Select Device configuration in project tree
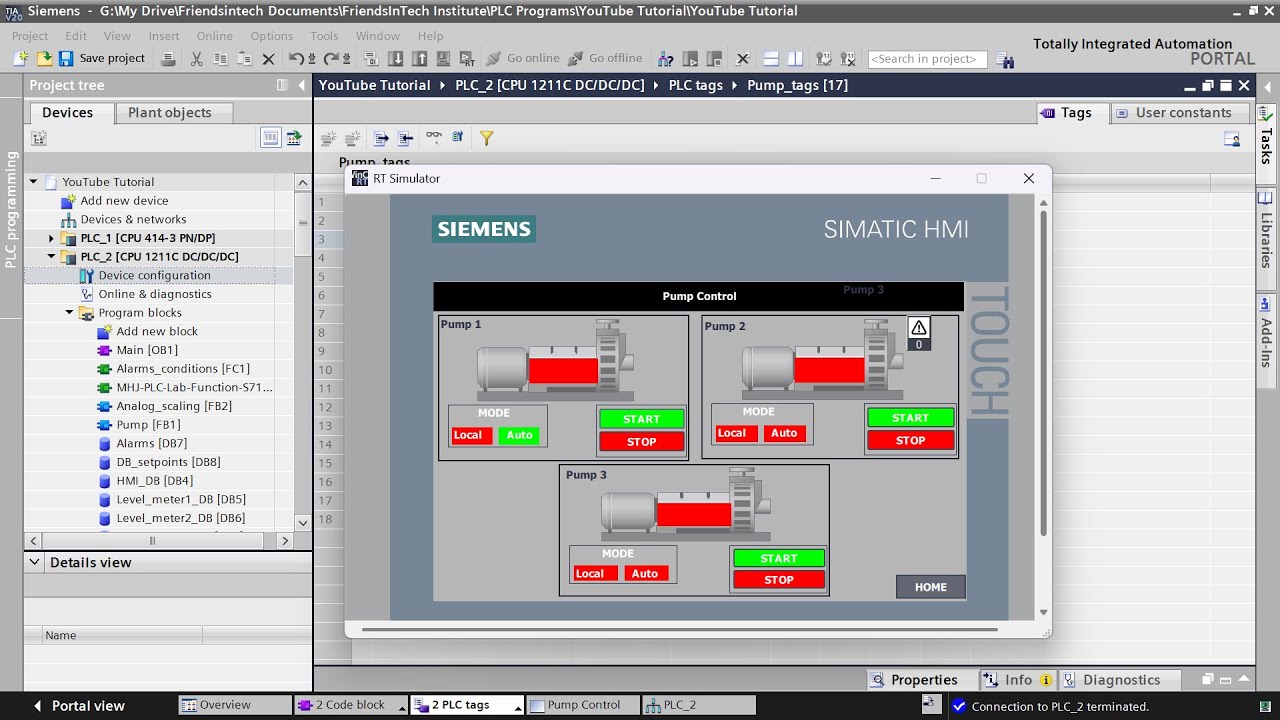 pos(154,276)
